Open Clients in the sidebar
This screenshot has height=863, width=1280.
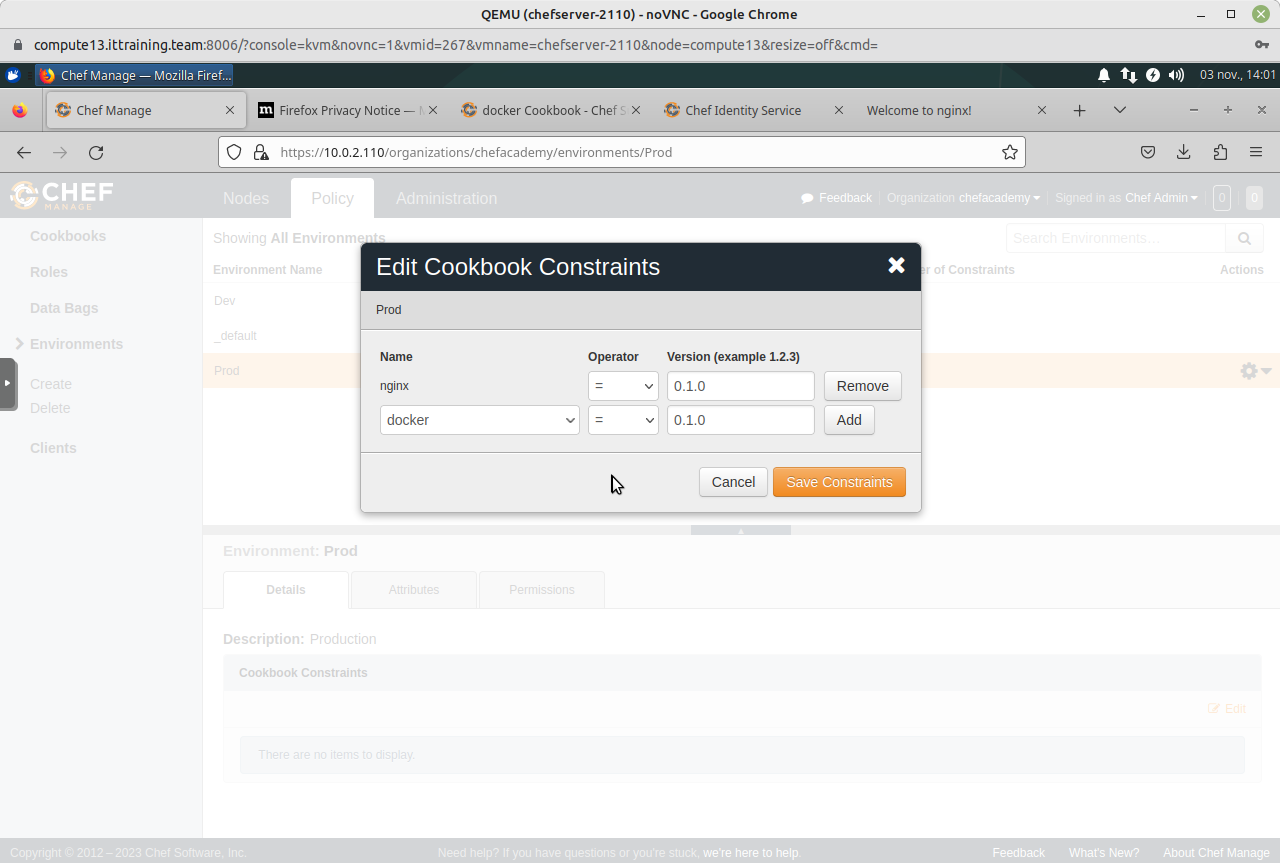tap(53, 448)
